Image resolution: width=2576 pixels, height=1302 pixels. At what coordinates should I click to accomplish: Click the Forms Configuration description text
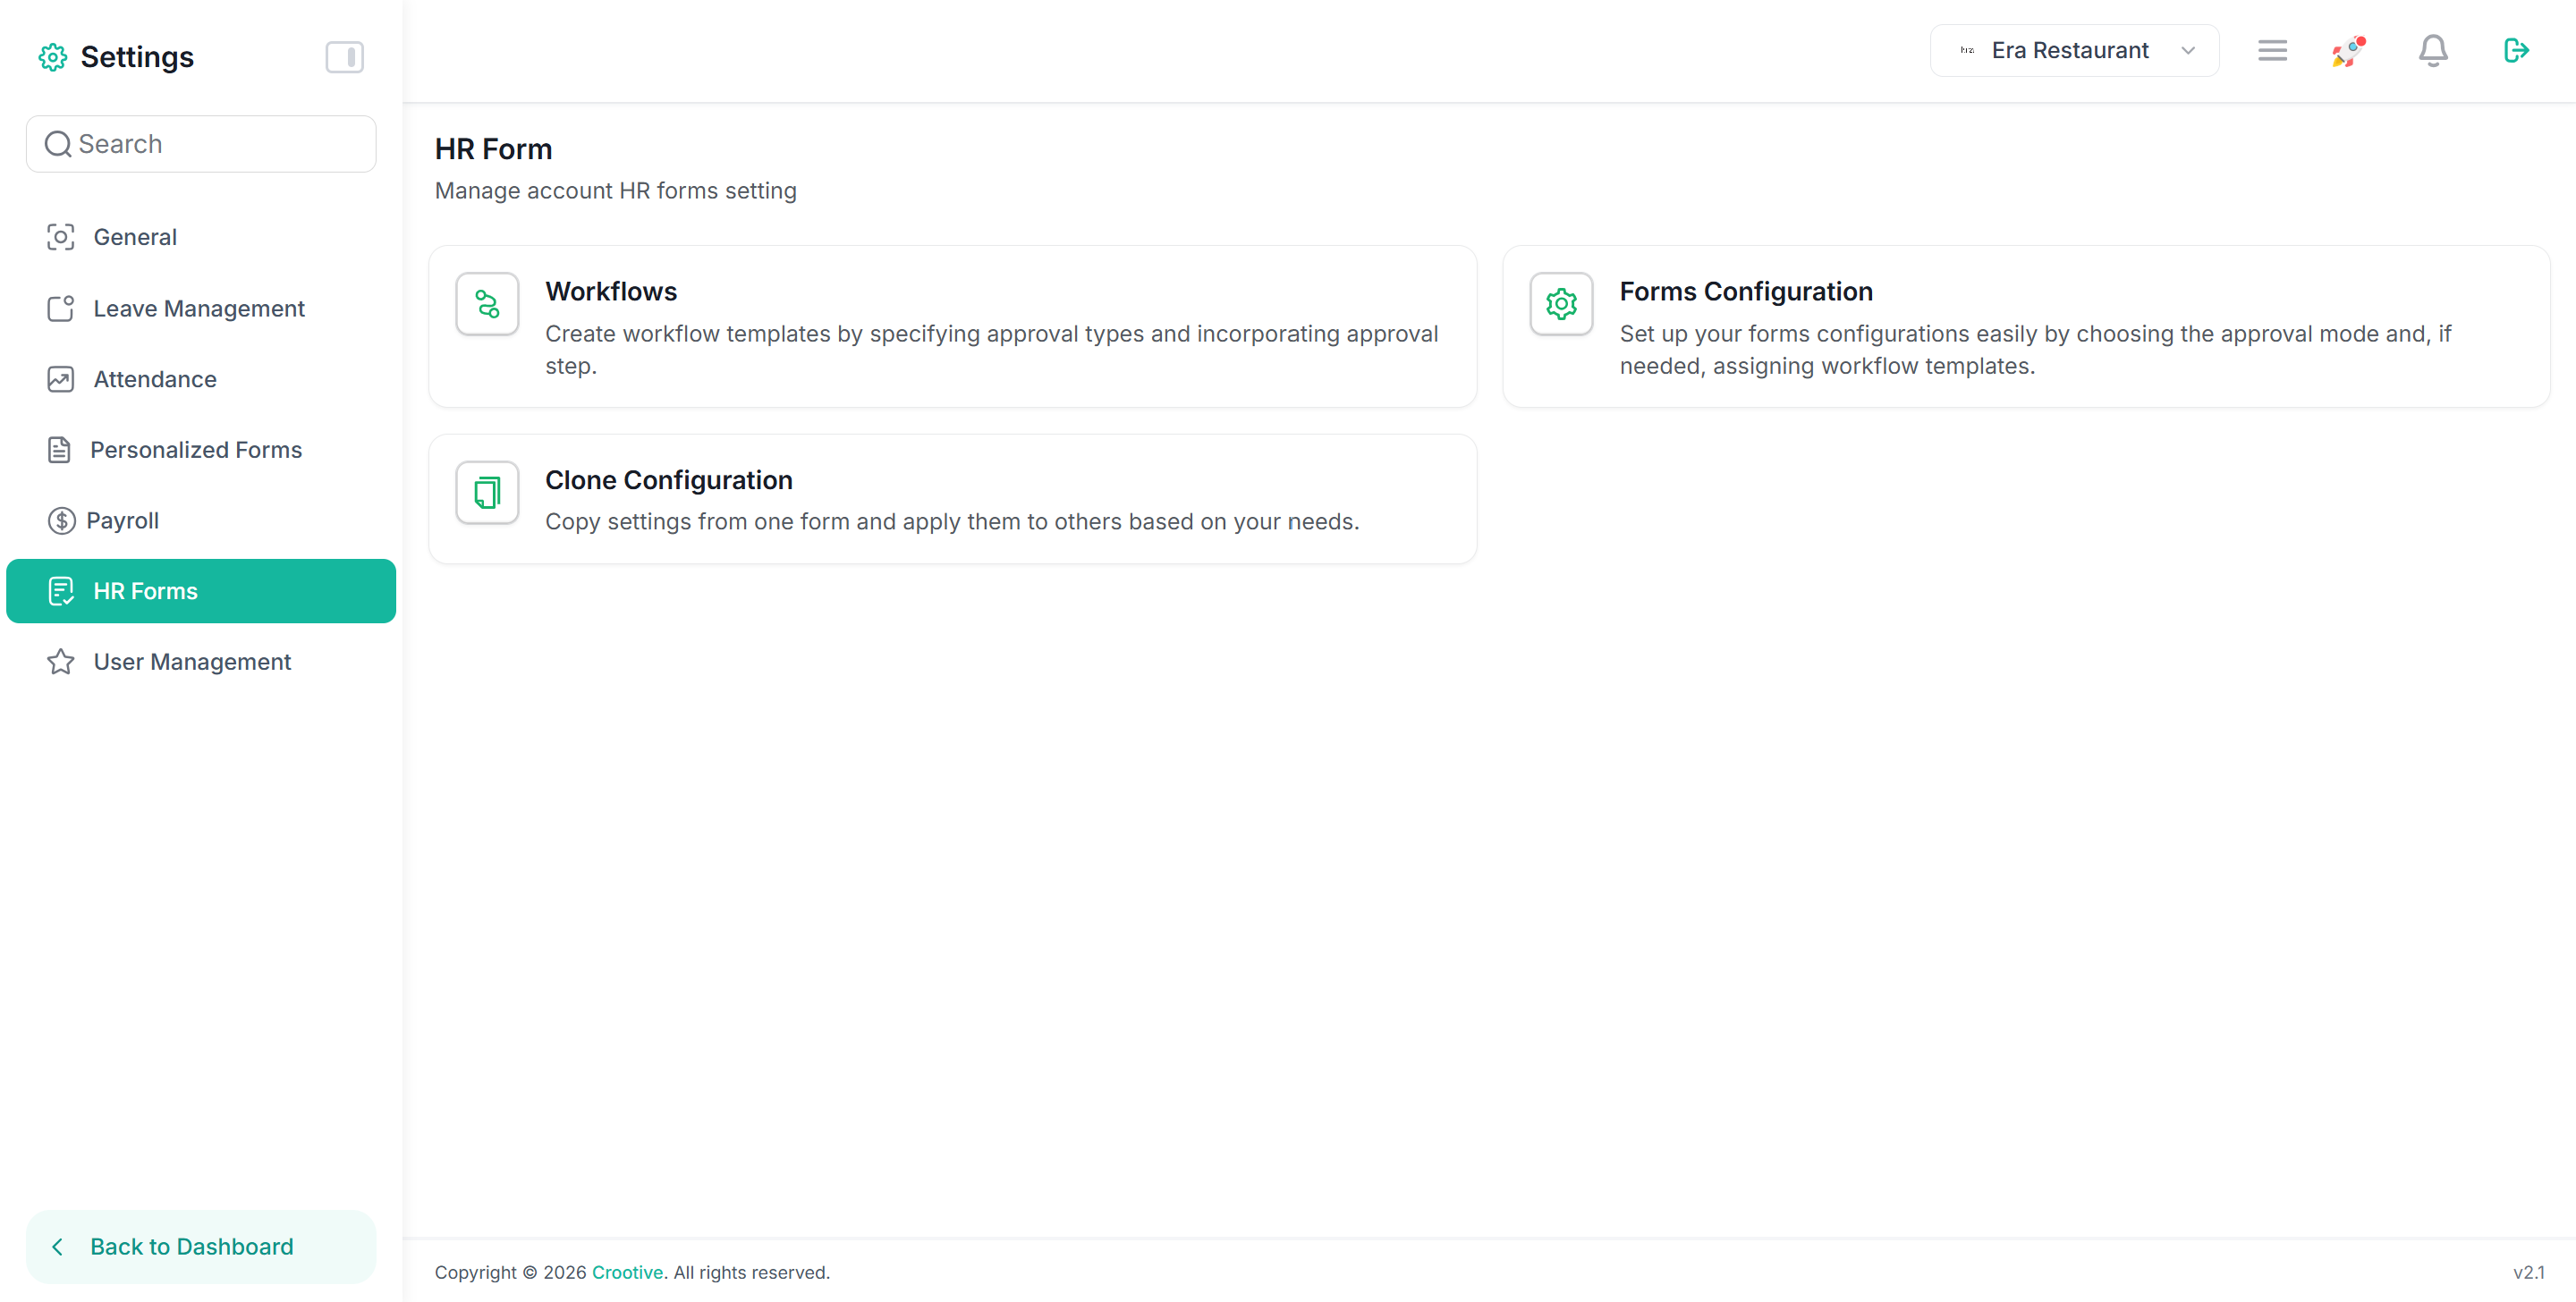2036,350
